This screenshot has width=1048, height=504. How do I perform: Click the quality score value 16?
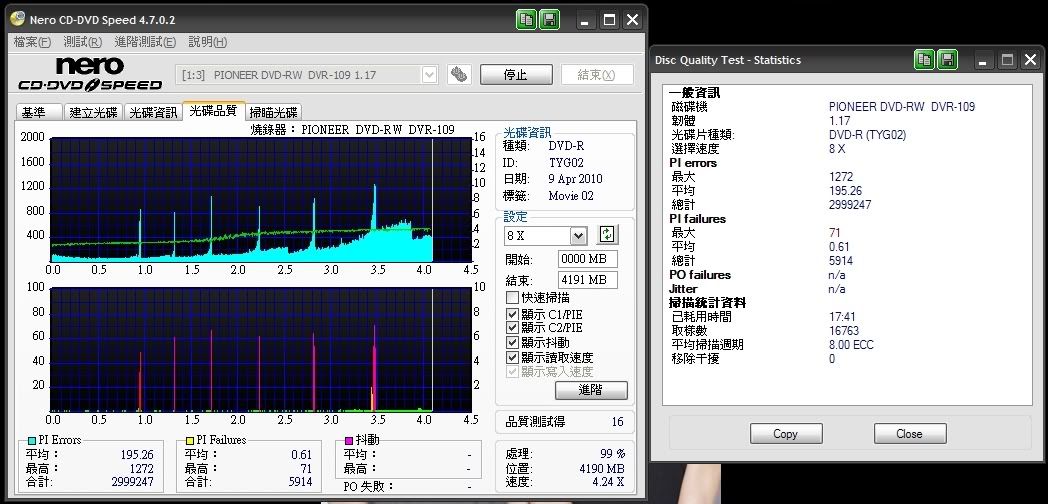pyautogui.click(x=618, y=422)
